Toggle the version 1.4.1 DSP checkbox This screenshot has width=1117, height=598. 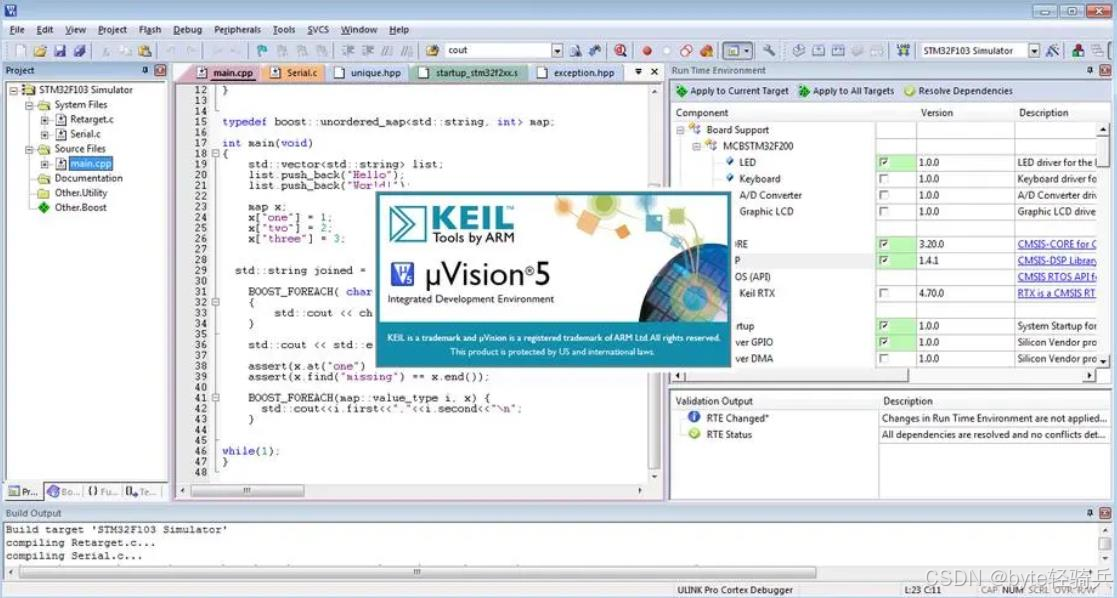(884, 260)
